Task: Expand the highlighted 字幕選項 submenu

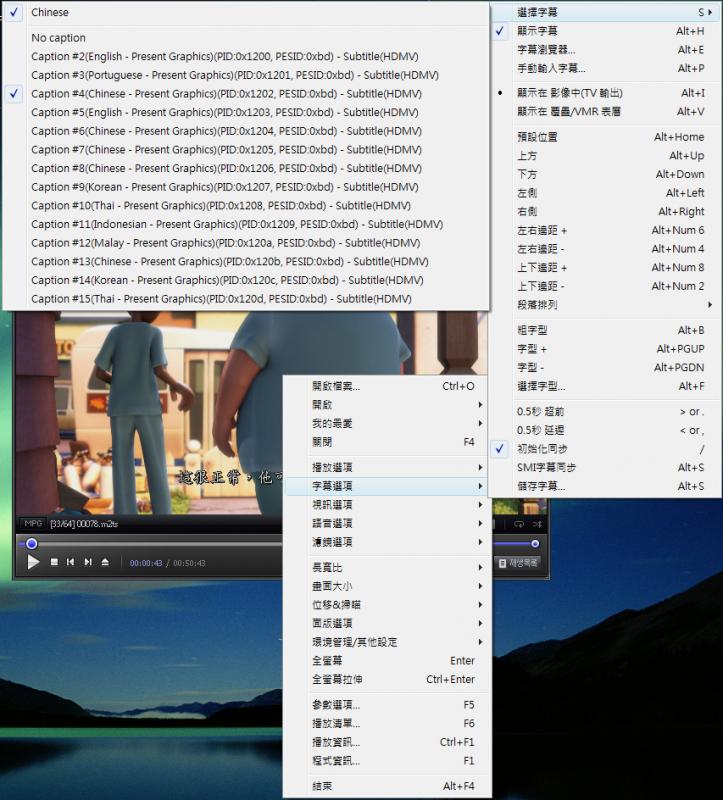Action: point(387,486)
